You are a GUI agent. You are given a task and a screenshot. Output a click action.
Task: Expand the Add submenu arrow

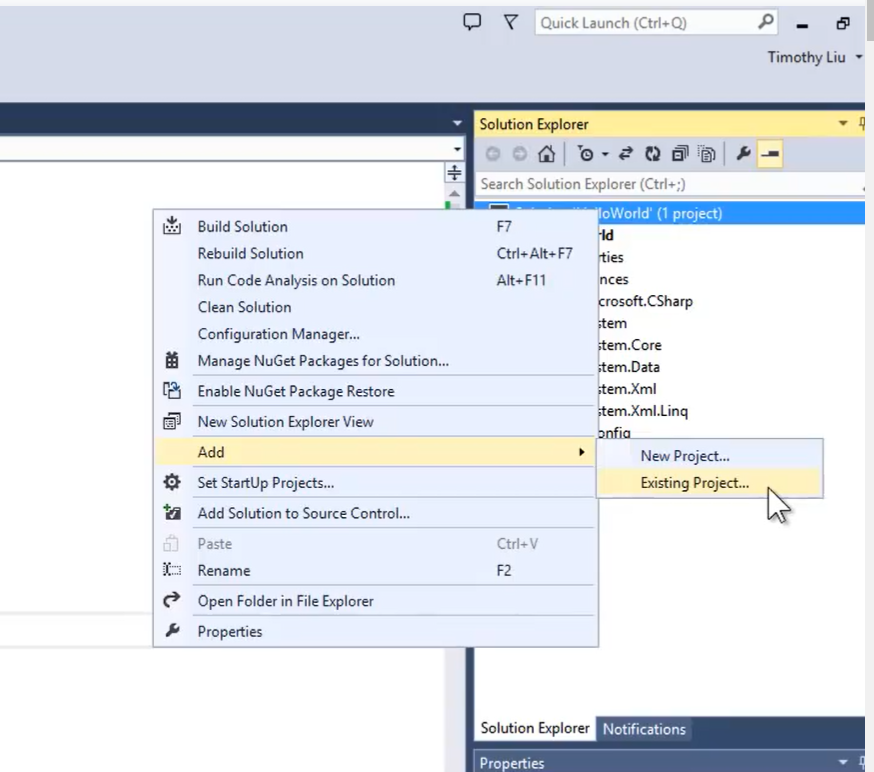pyautogui.click(x=581, y=451)
